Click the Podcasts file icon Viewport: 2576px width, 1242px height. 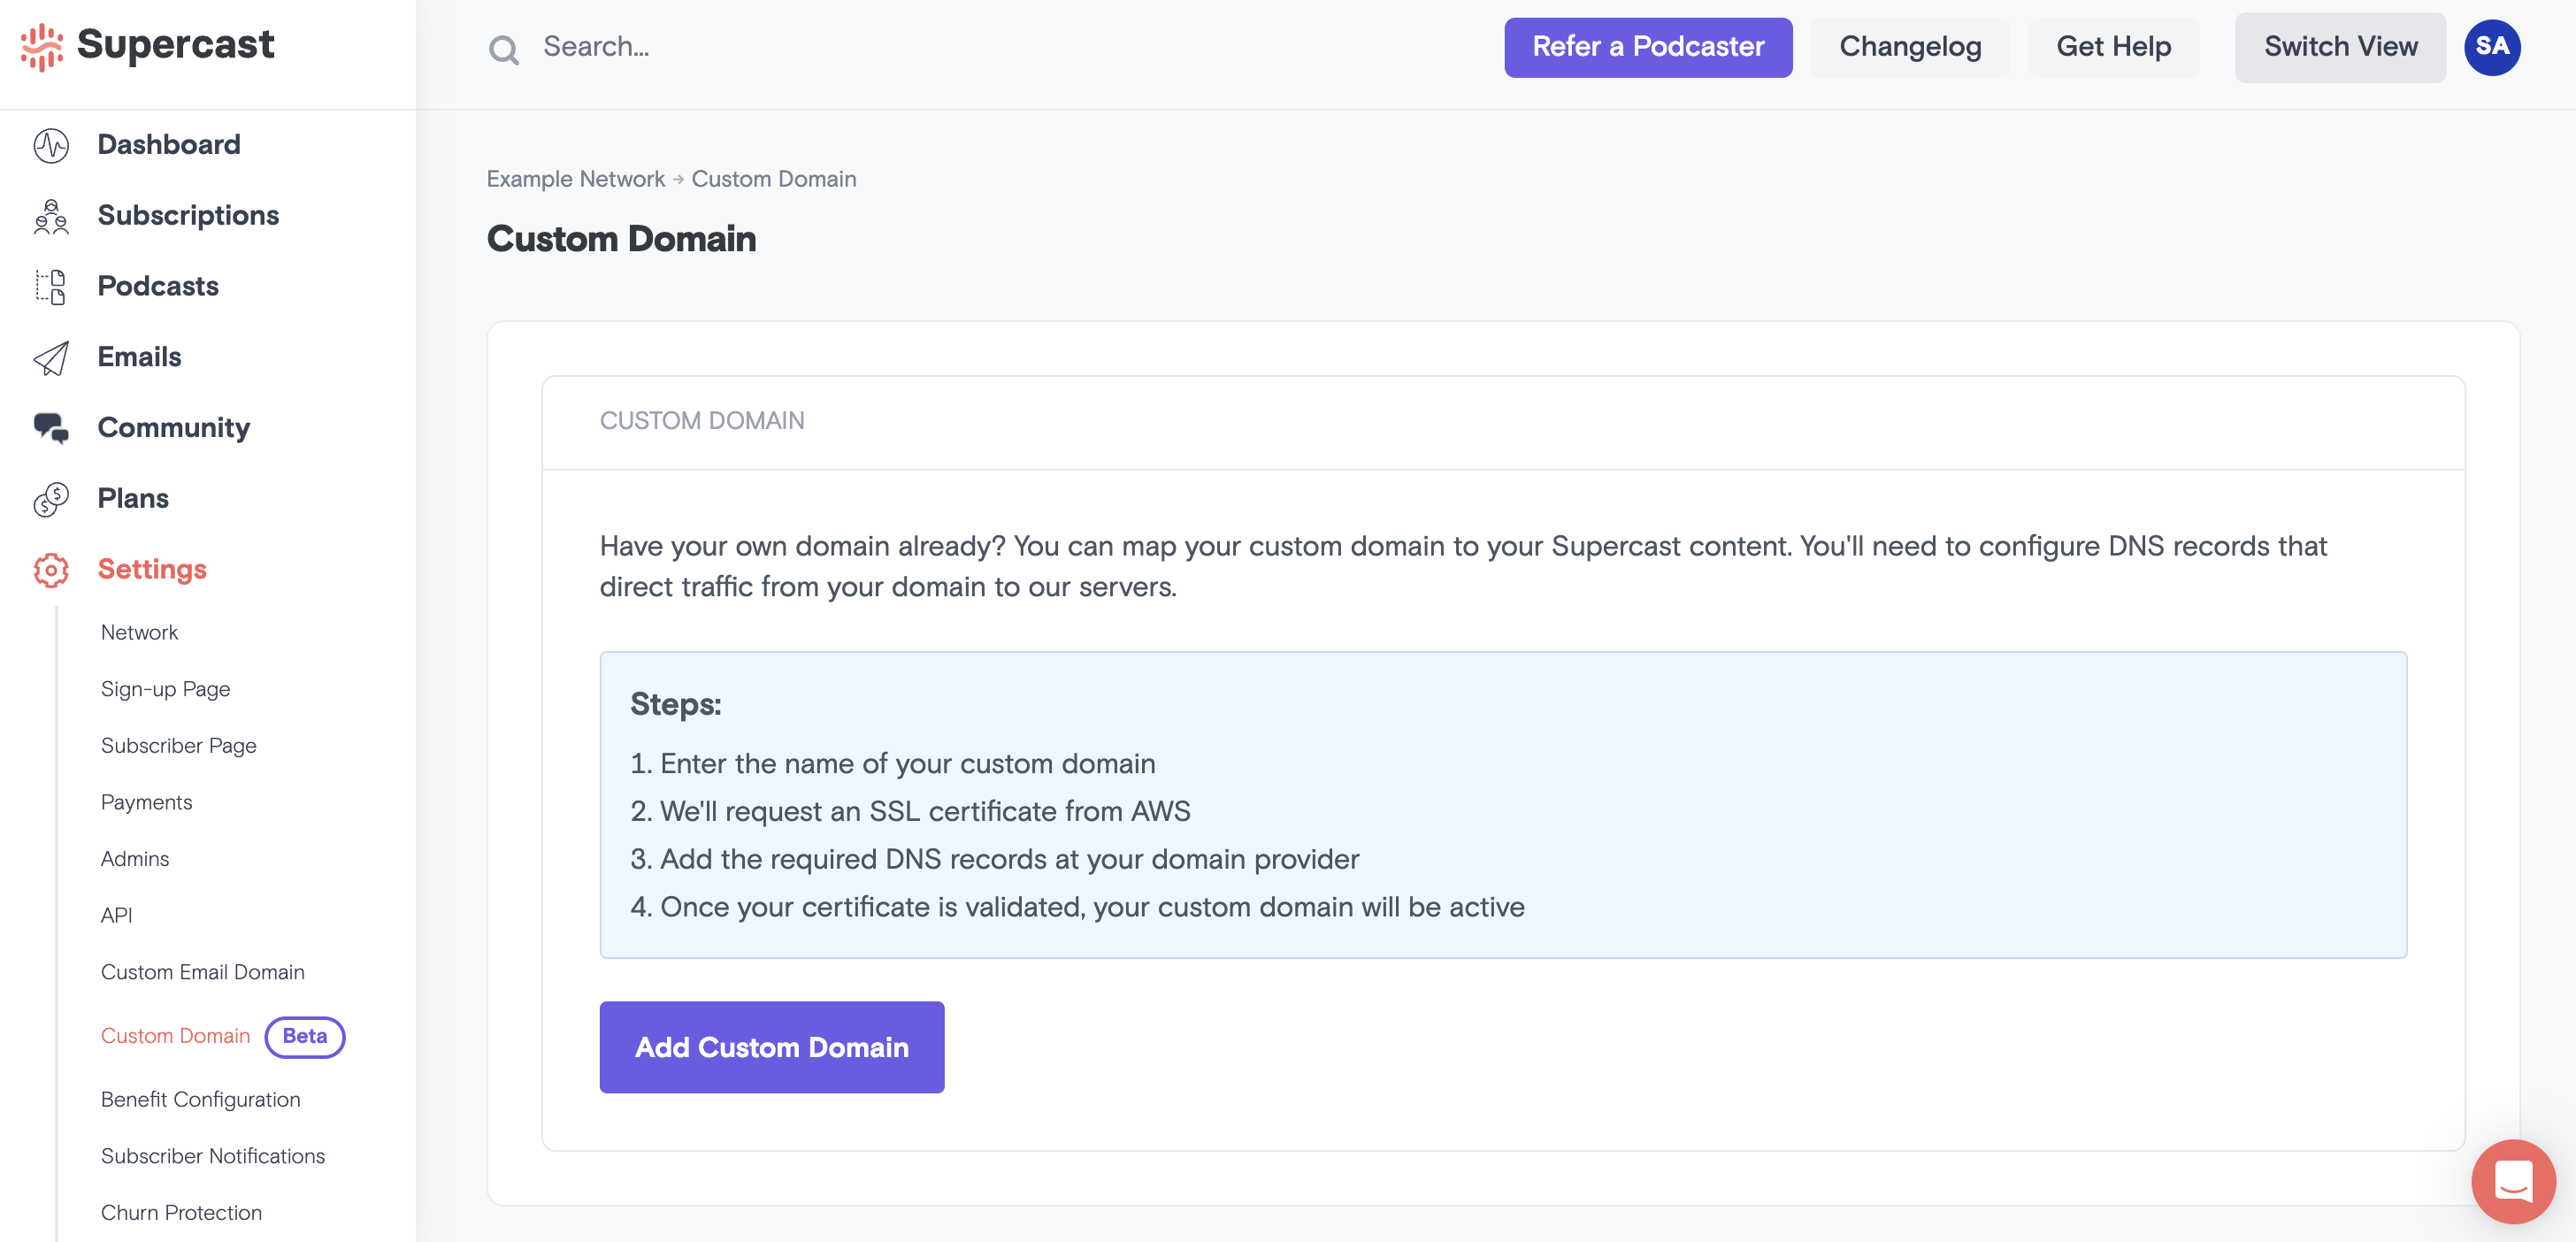[x=51, y=287]
